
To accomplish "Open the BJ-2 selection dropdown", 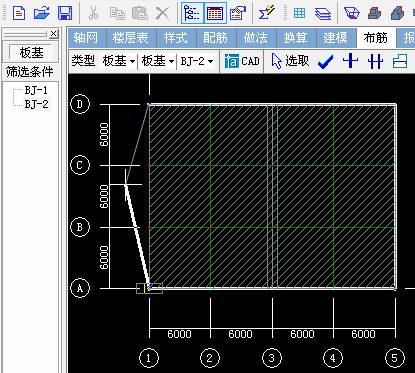I will (x=197, y=61).
